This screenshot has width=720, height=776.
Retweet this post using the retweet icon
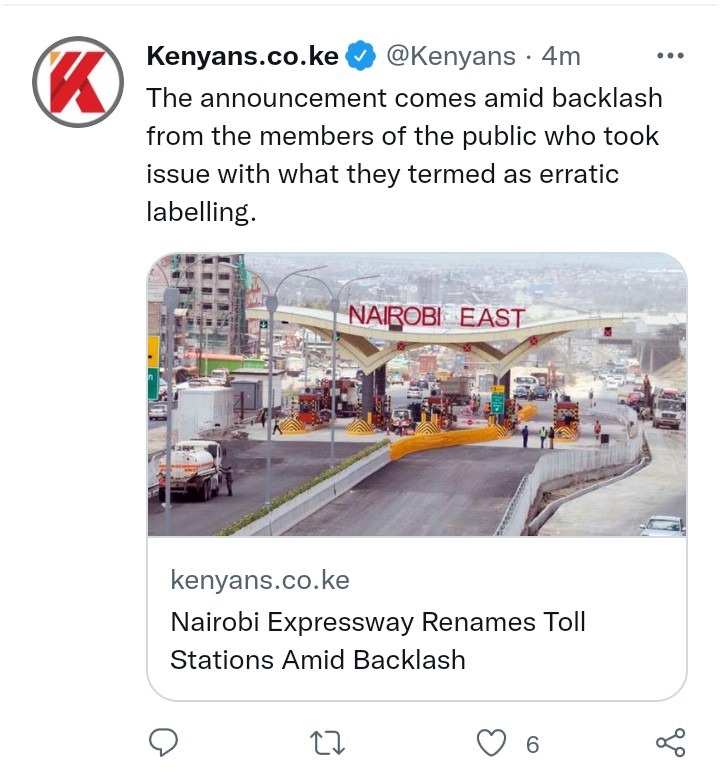click(327, 743)
